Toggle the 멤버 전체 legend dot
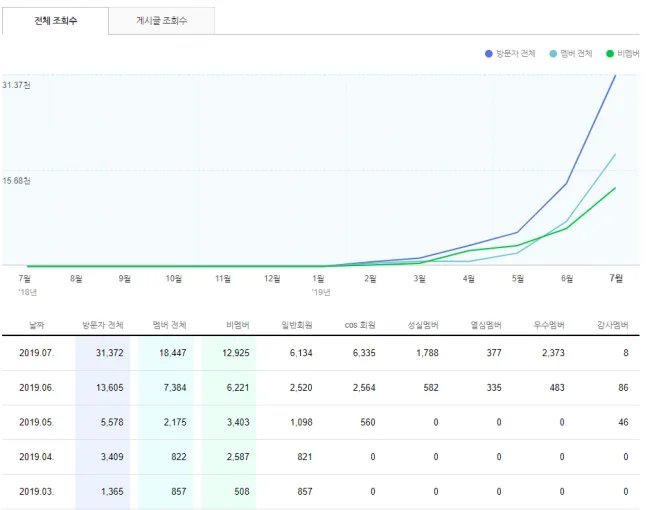Image resolution: width=652 pixels, height=510 pixels. coord(553,54)
